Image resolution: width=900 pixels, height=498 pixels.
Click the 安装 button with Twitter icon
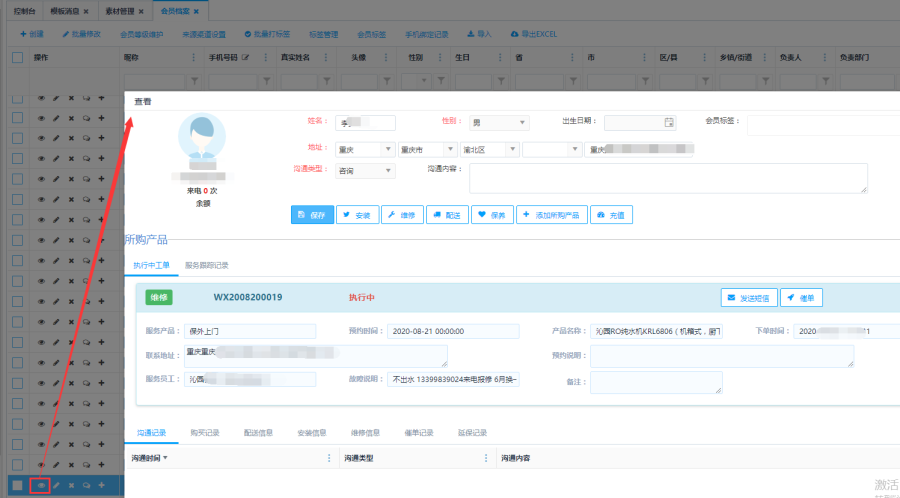(357, 215)
